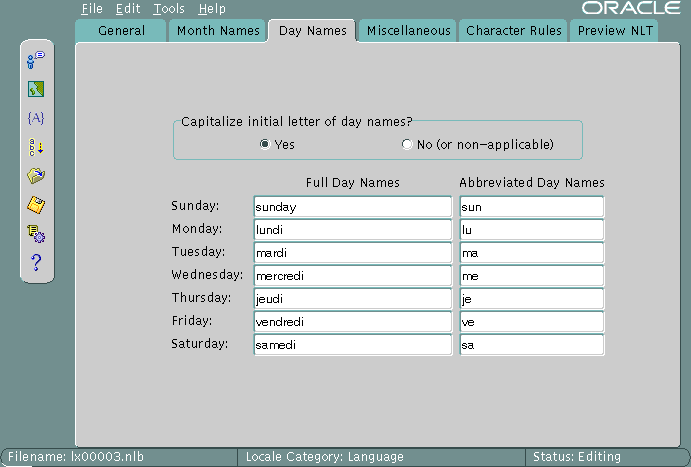Click the Wednesday abbreviated name field
Viewport: 691px width, 467px height.
pyautogui.click(x=531, y=276)
